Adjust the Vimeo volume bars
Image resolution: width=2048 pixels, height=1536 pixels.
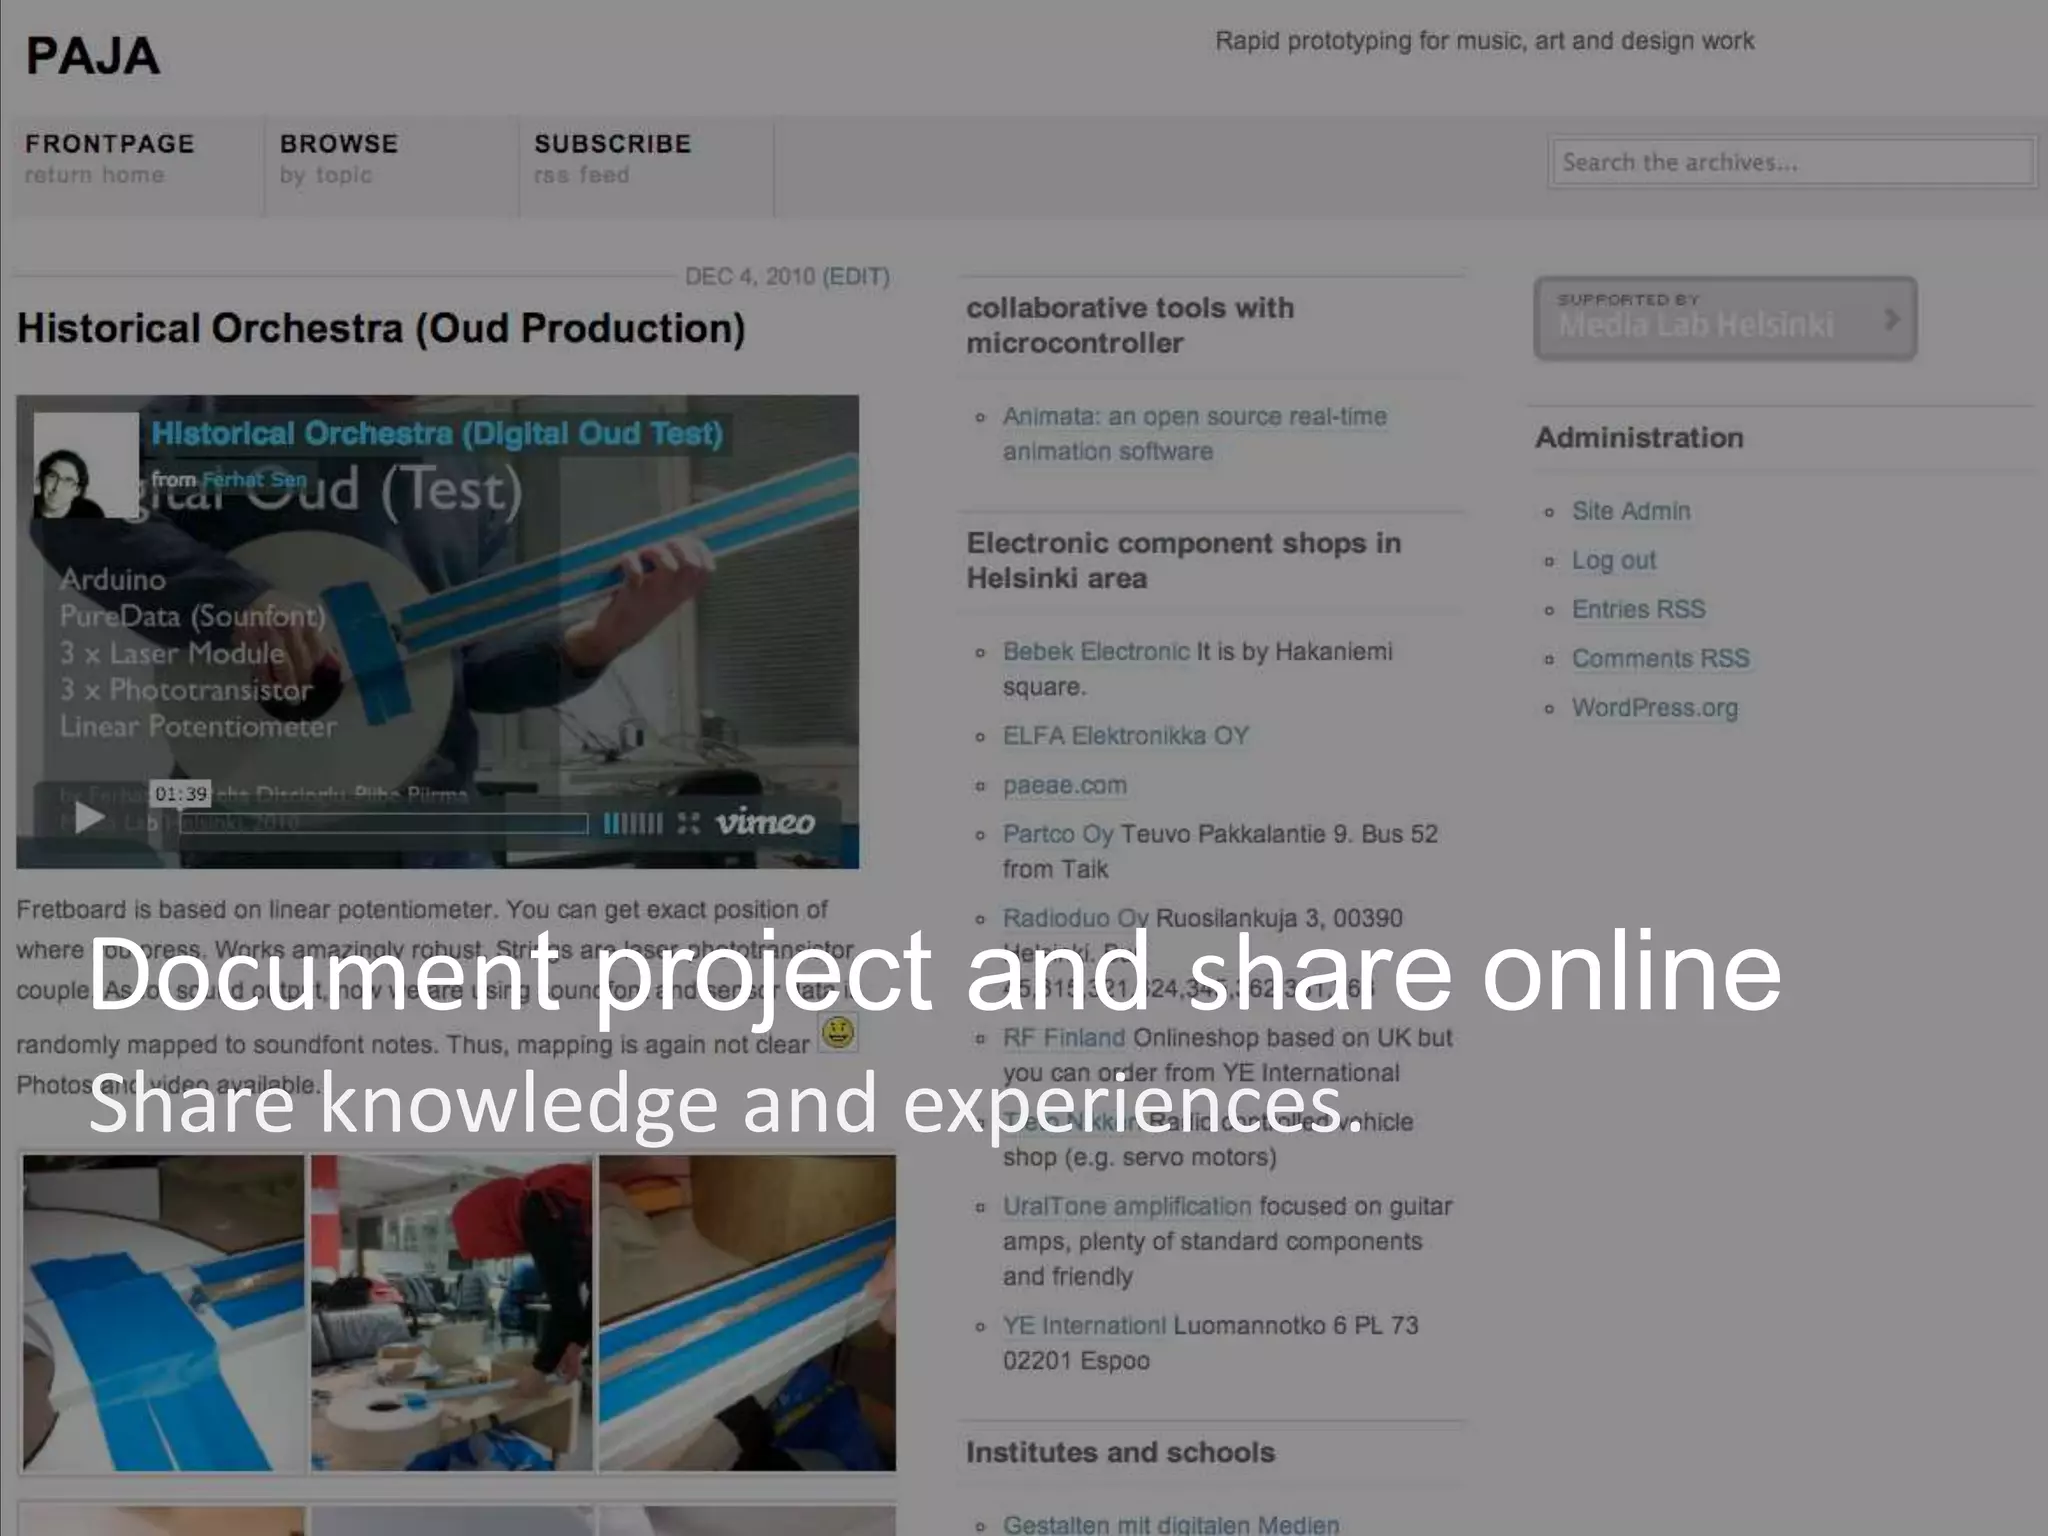click(x=632, y=823)
